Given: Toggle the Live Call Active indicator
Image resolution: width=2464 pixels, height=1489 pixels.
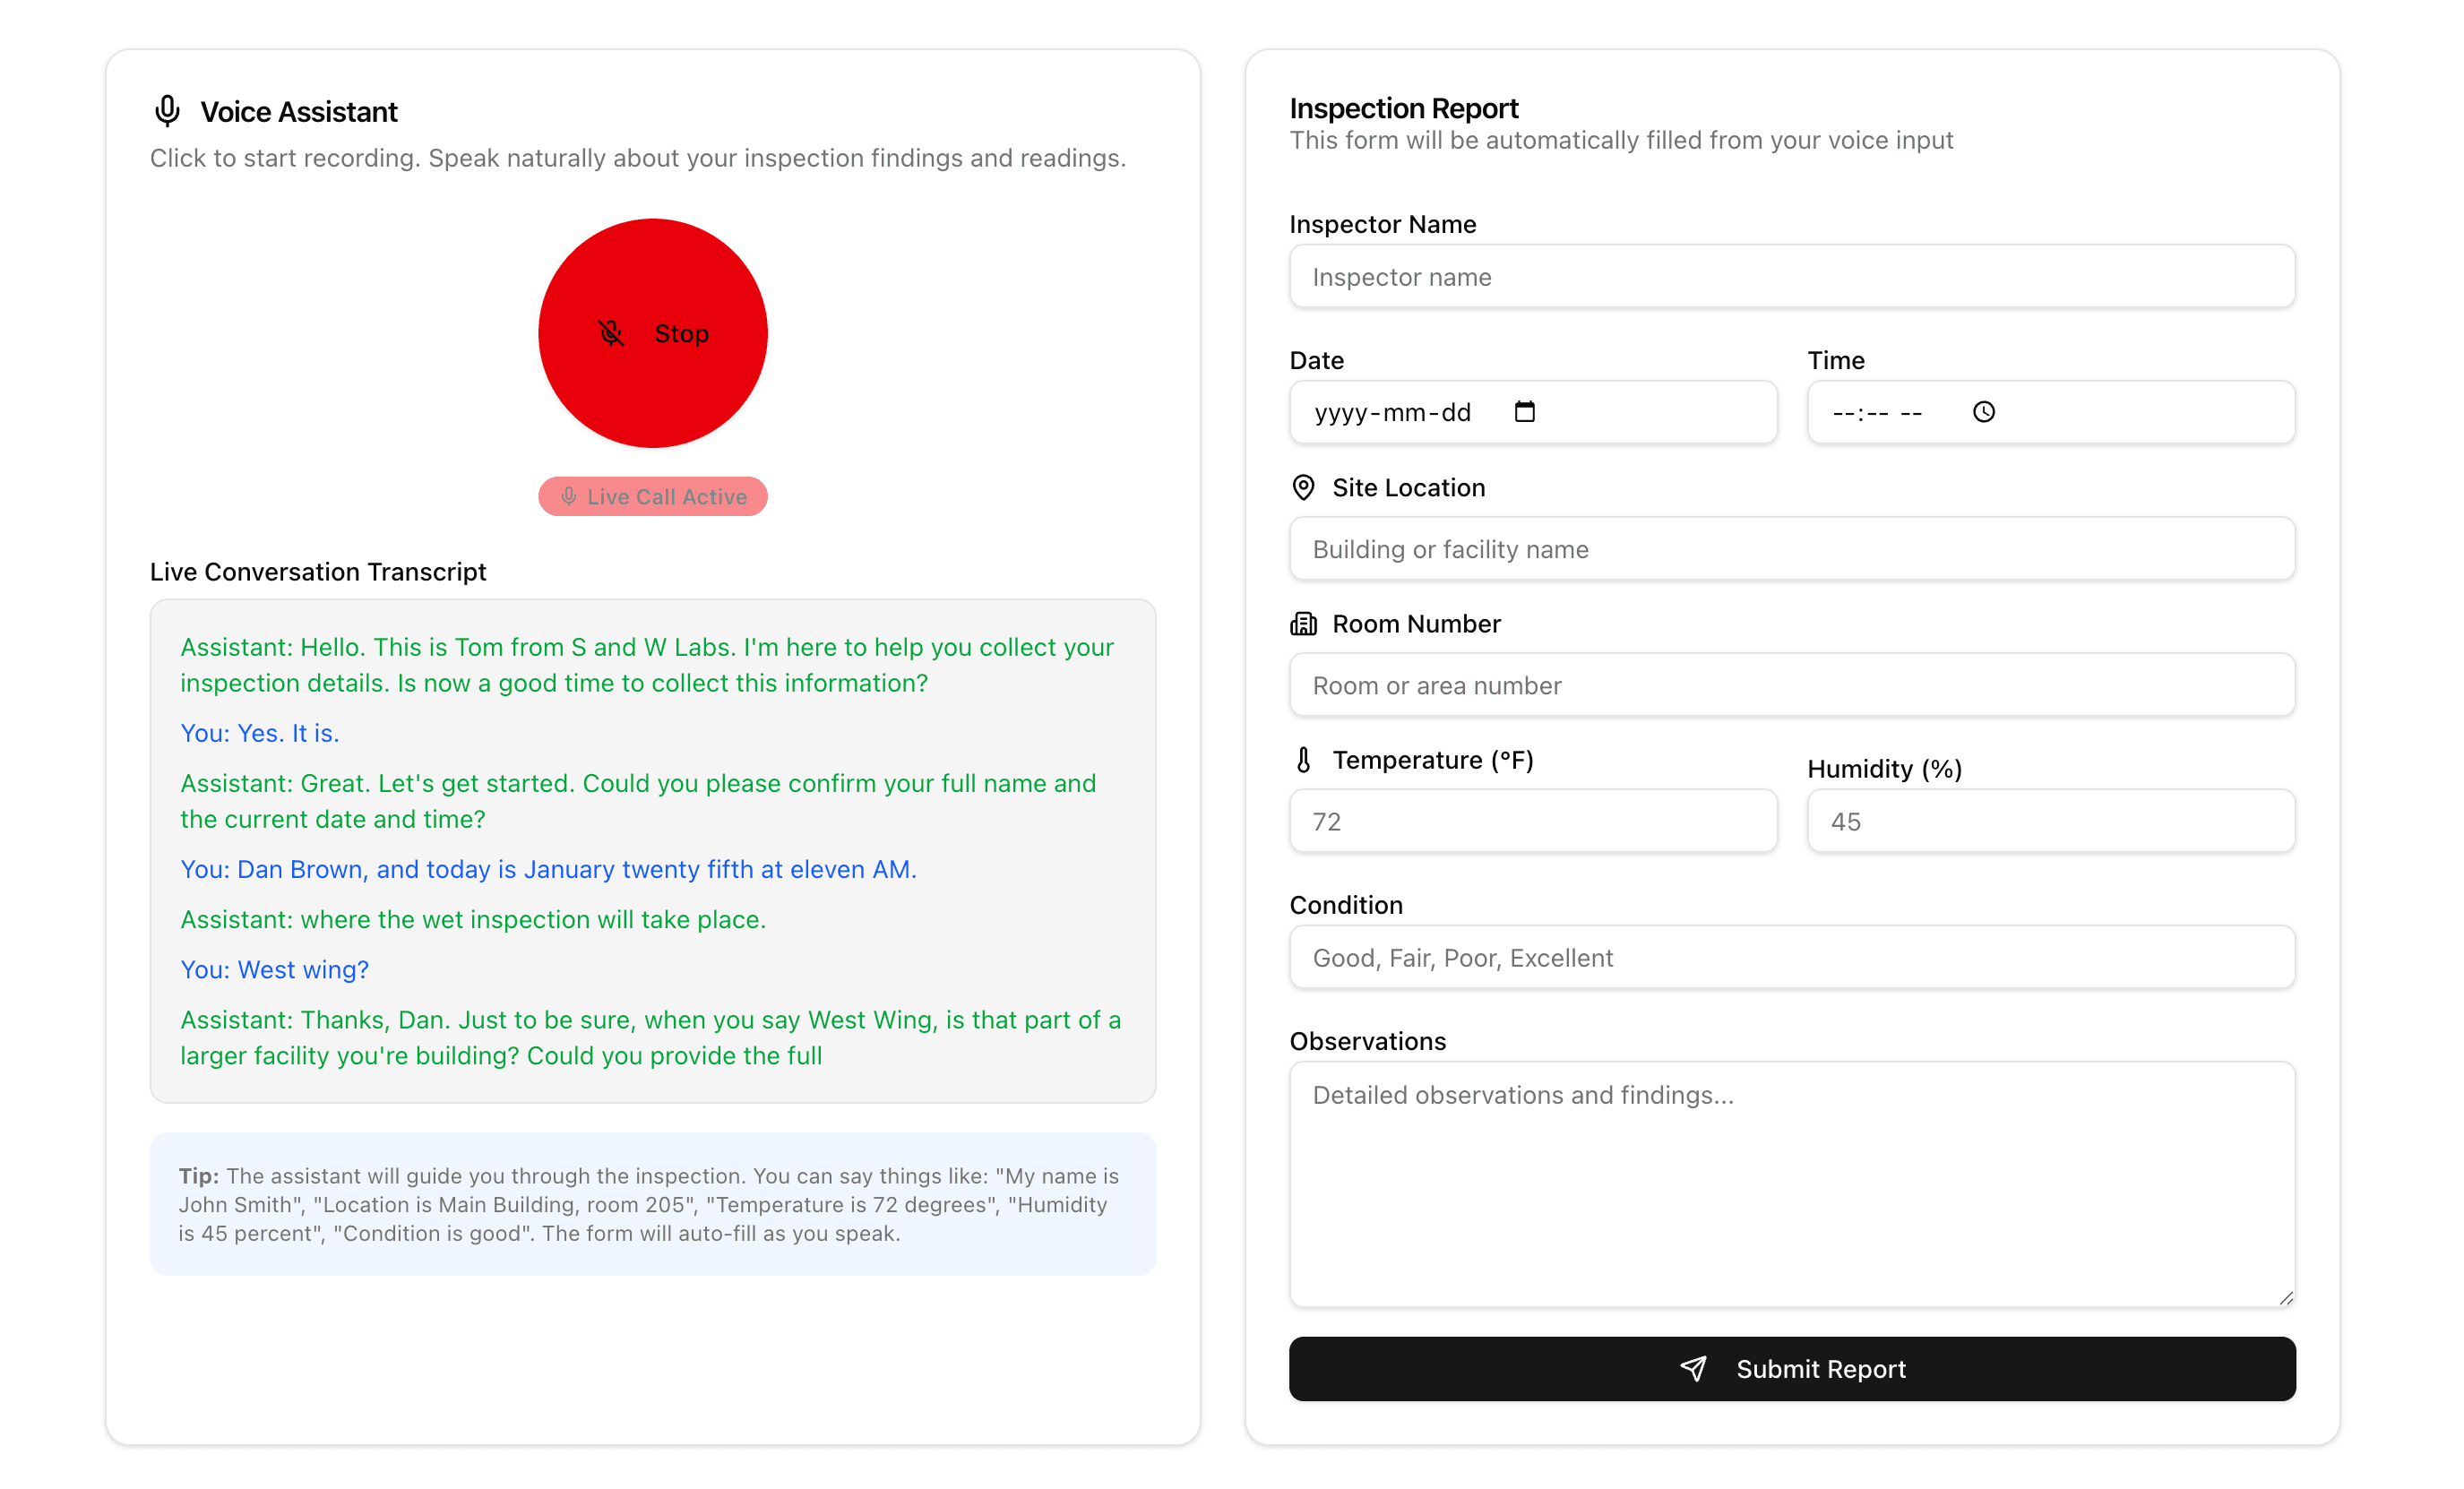Looking at the screenshot, I should [652, 496].
